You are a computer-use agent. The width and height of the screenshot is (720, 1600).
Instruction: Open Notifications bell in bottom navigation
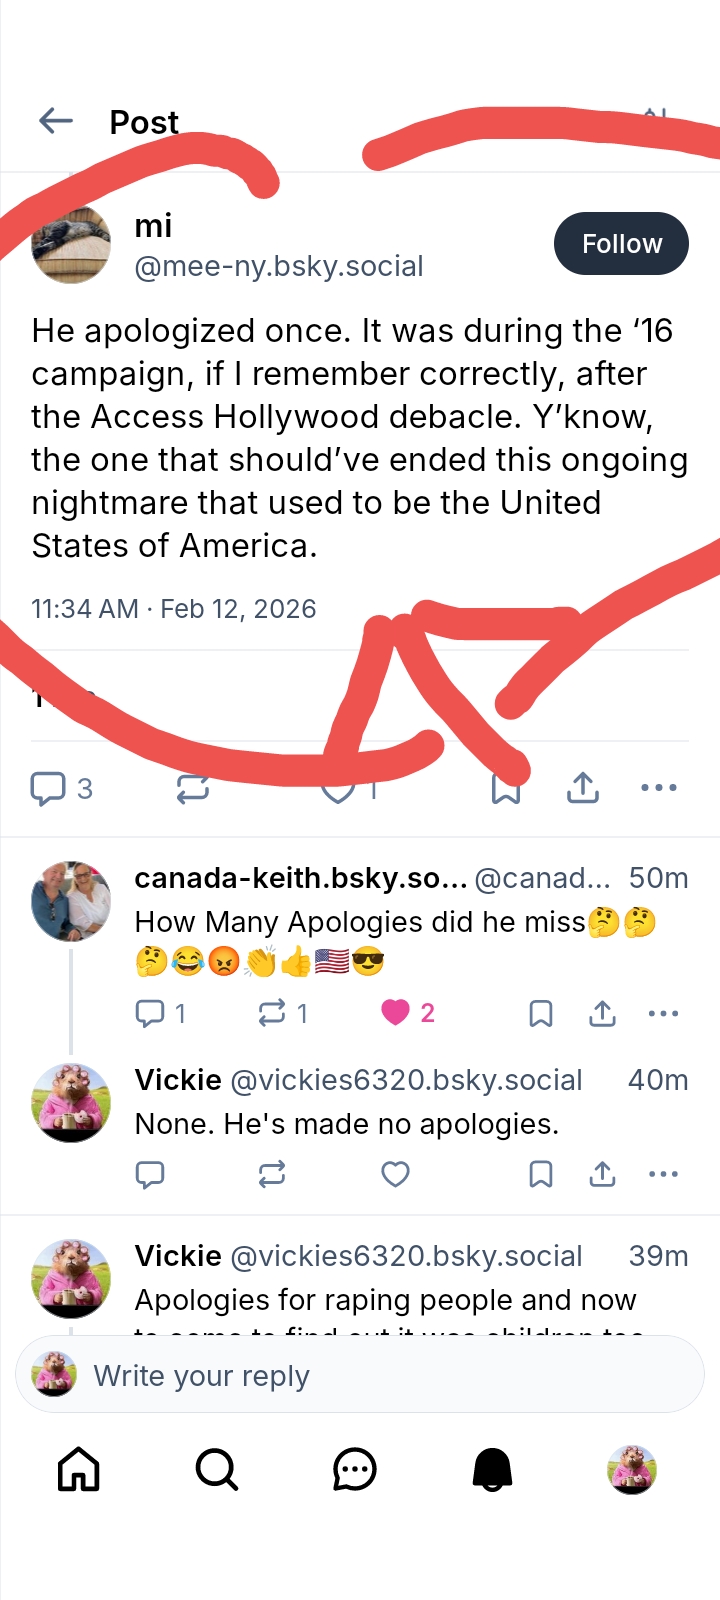pyautogui.click(x=492, y=1470)
